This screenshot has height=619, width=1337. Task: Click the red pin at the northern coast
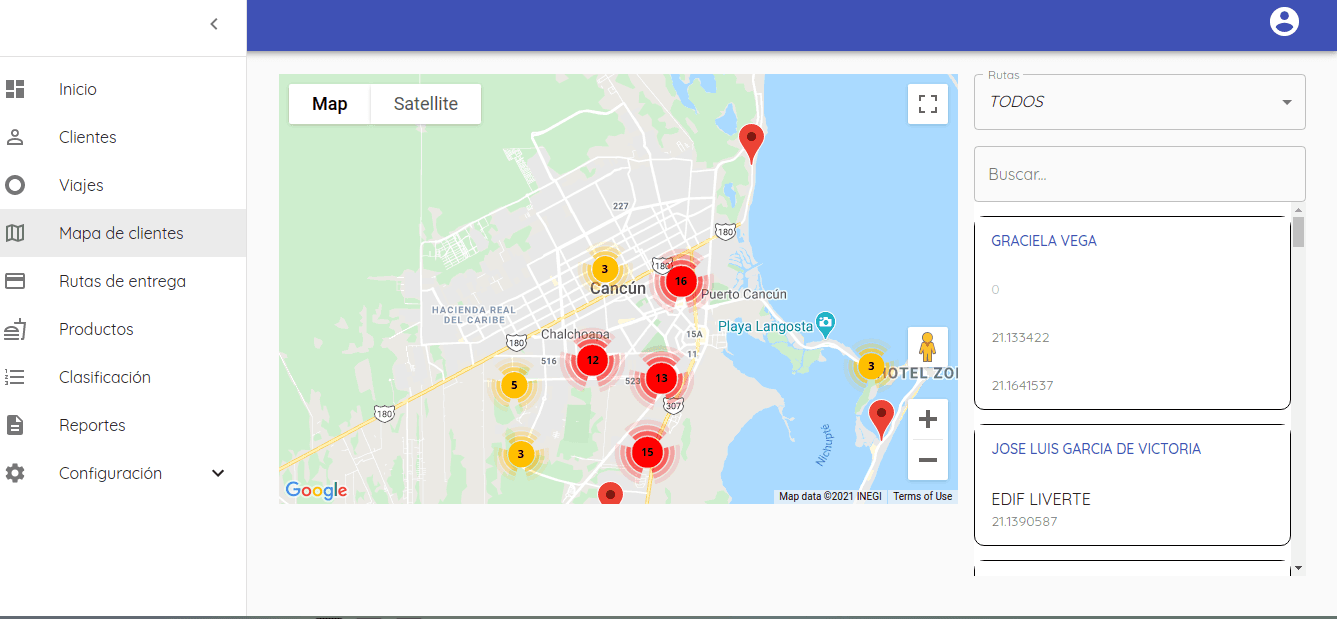click(751, 143)
